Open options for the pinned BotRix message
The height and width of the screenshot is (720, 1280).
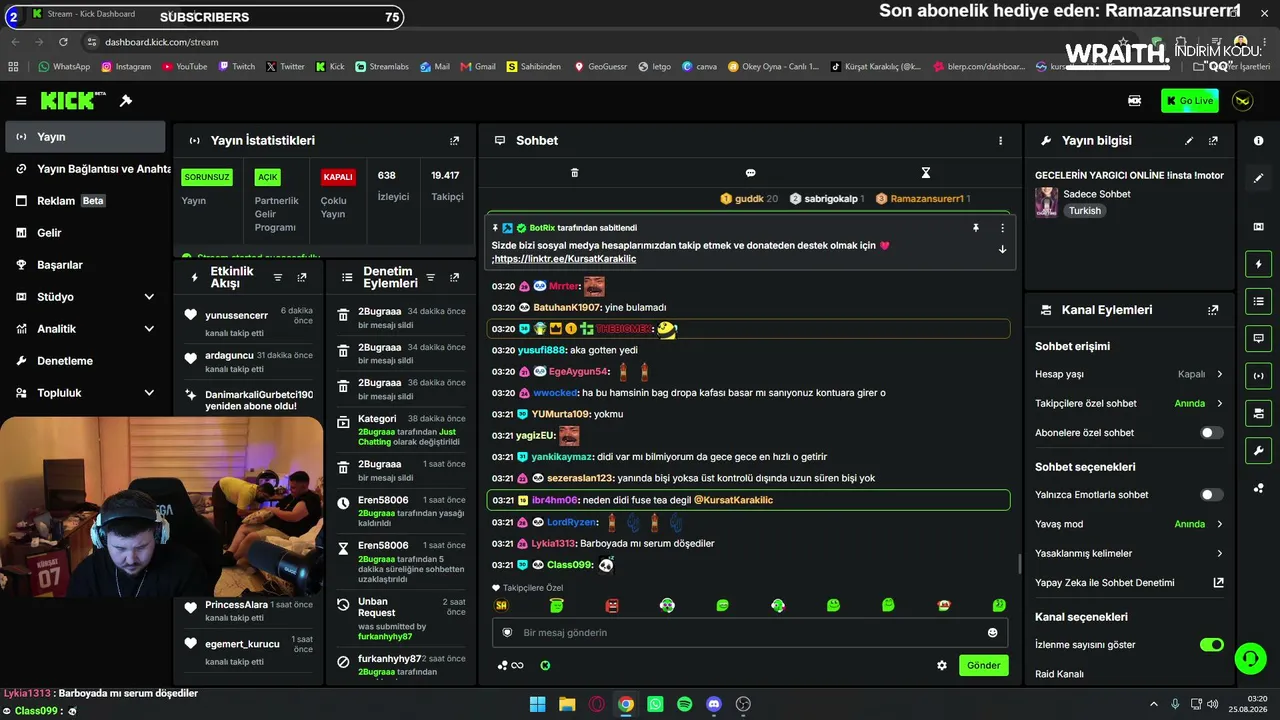[x=1002, y=228]
